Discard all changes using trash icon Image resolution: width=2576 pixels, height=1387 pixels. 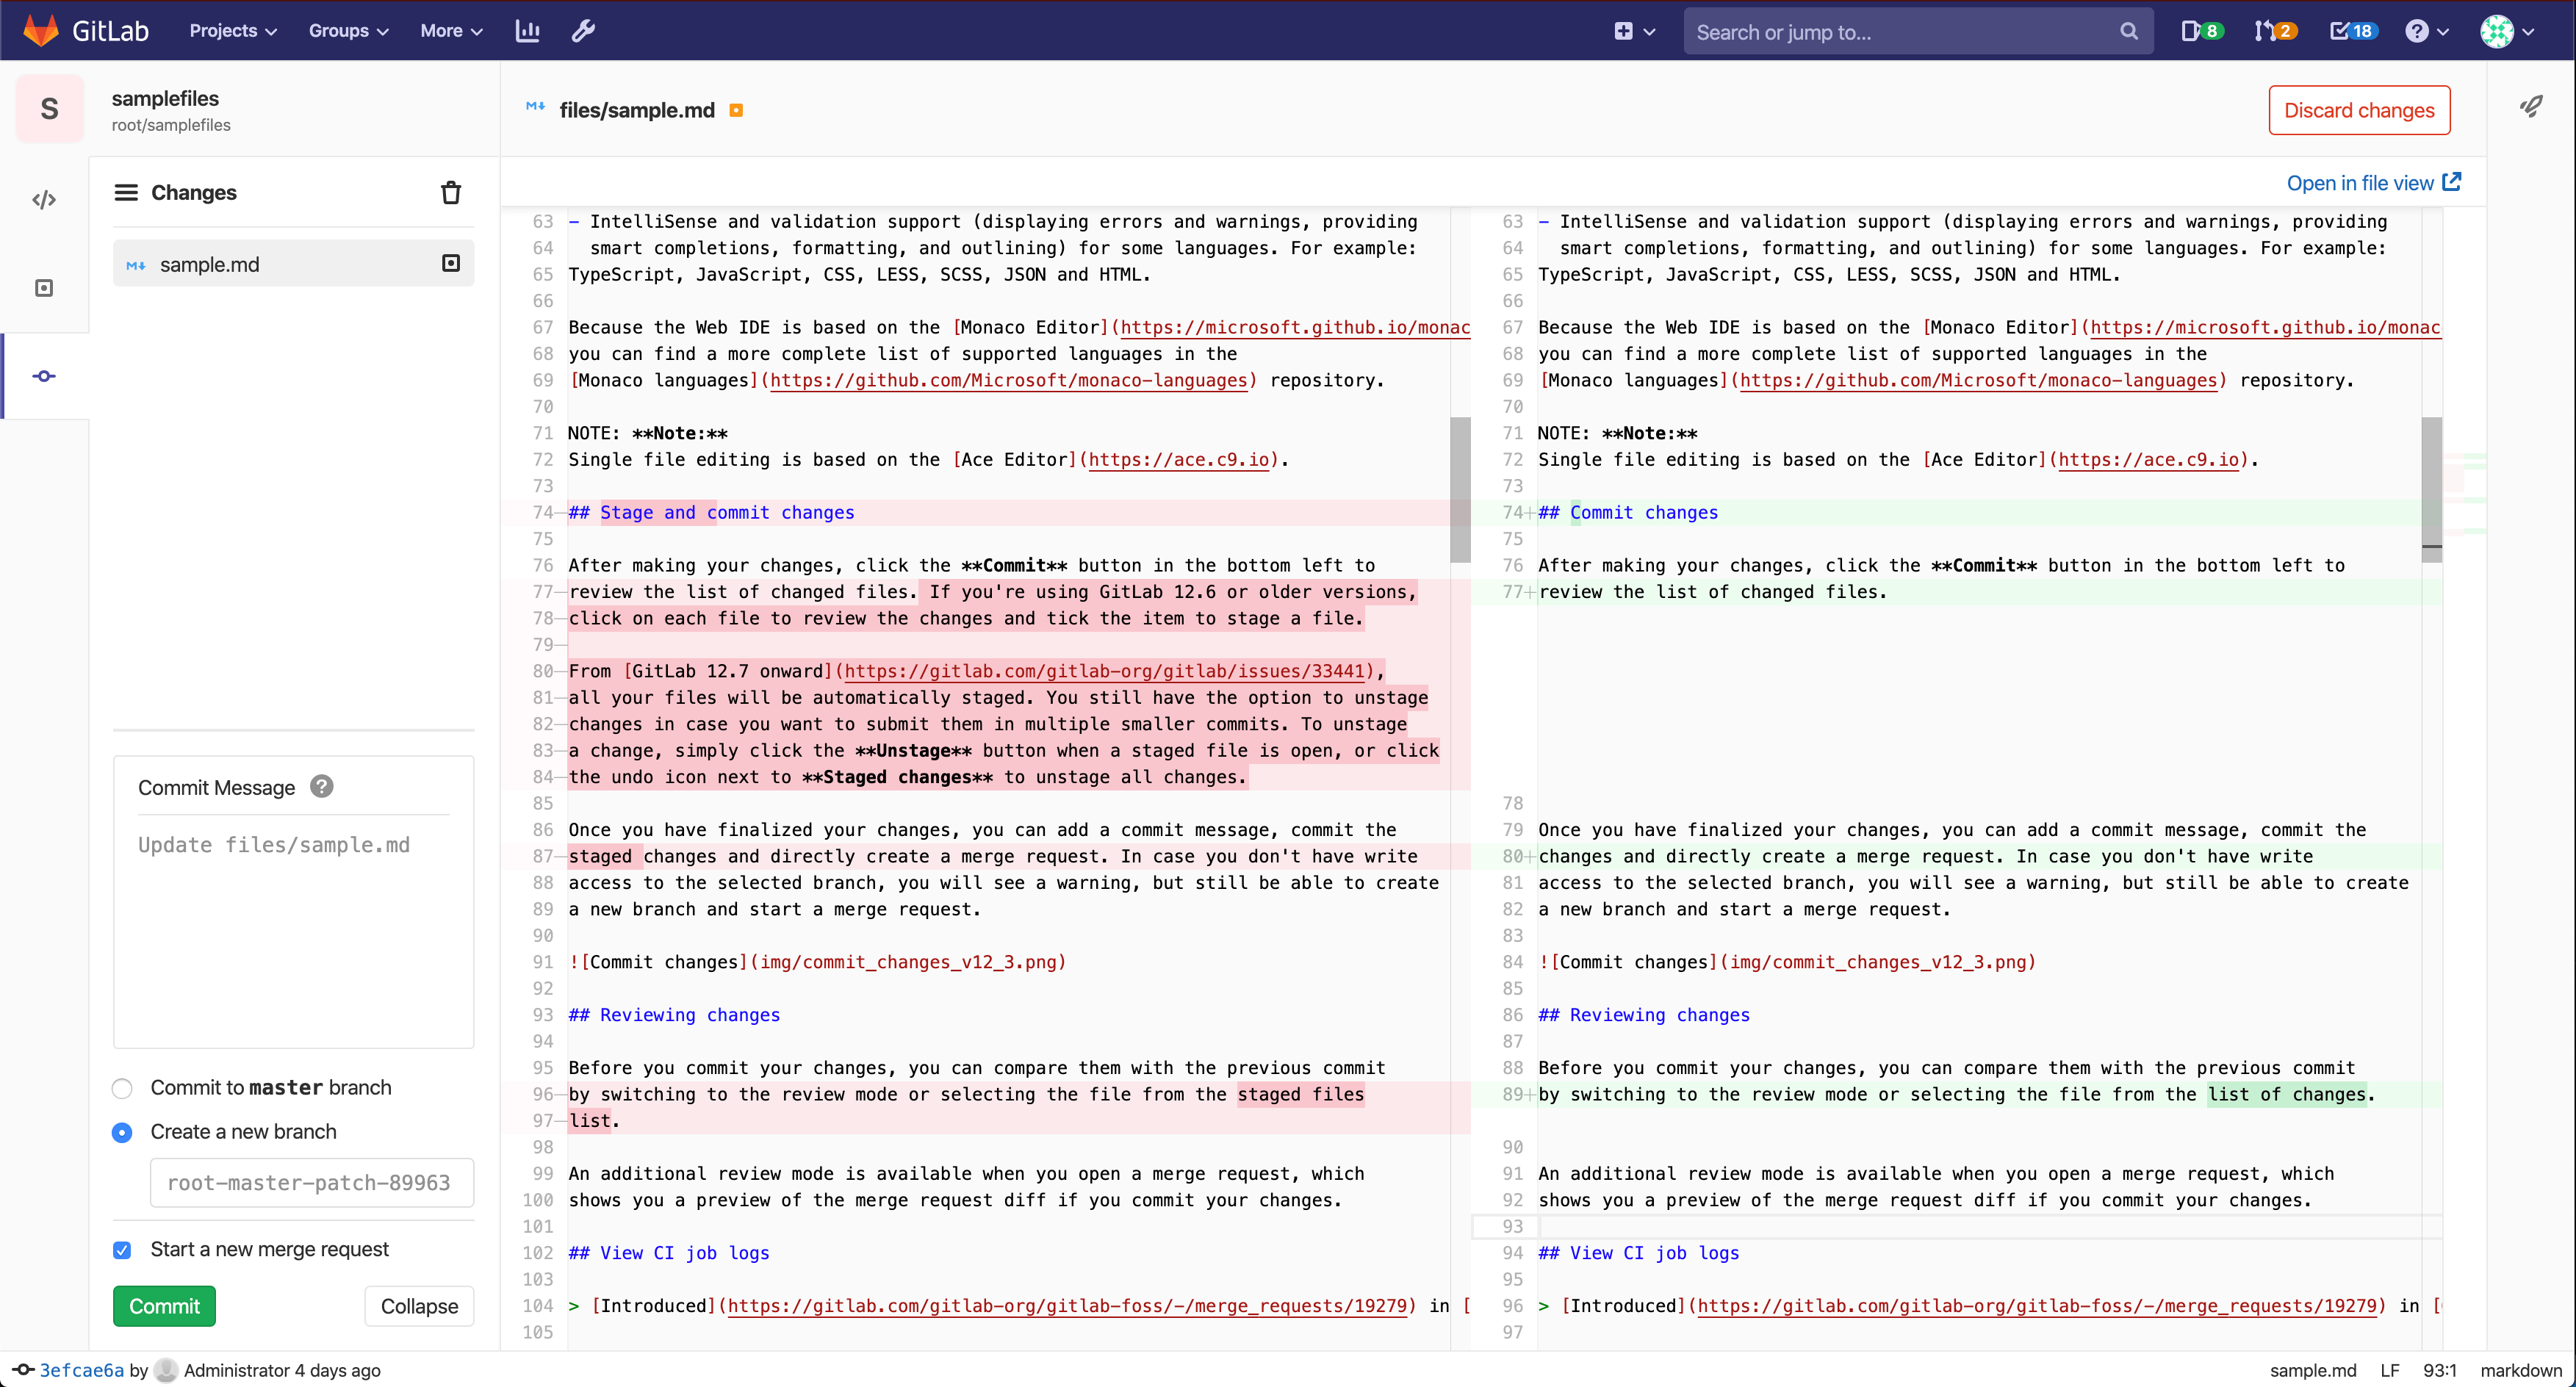(451, 192)
